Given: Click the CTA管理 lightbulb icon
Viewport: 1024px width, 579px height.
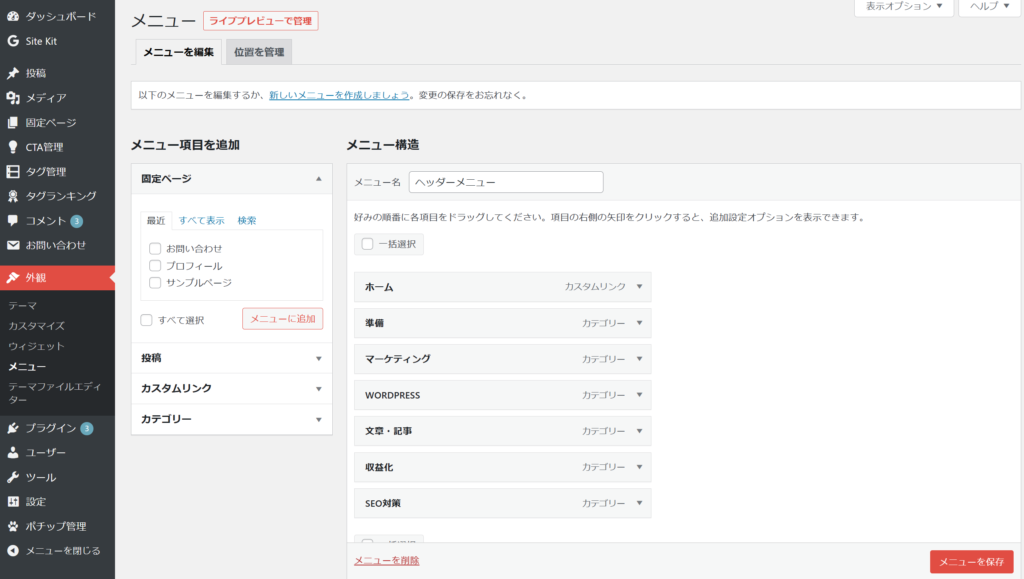Looking at the screenshot, I should [13, 147].
